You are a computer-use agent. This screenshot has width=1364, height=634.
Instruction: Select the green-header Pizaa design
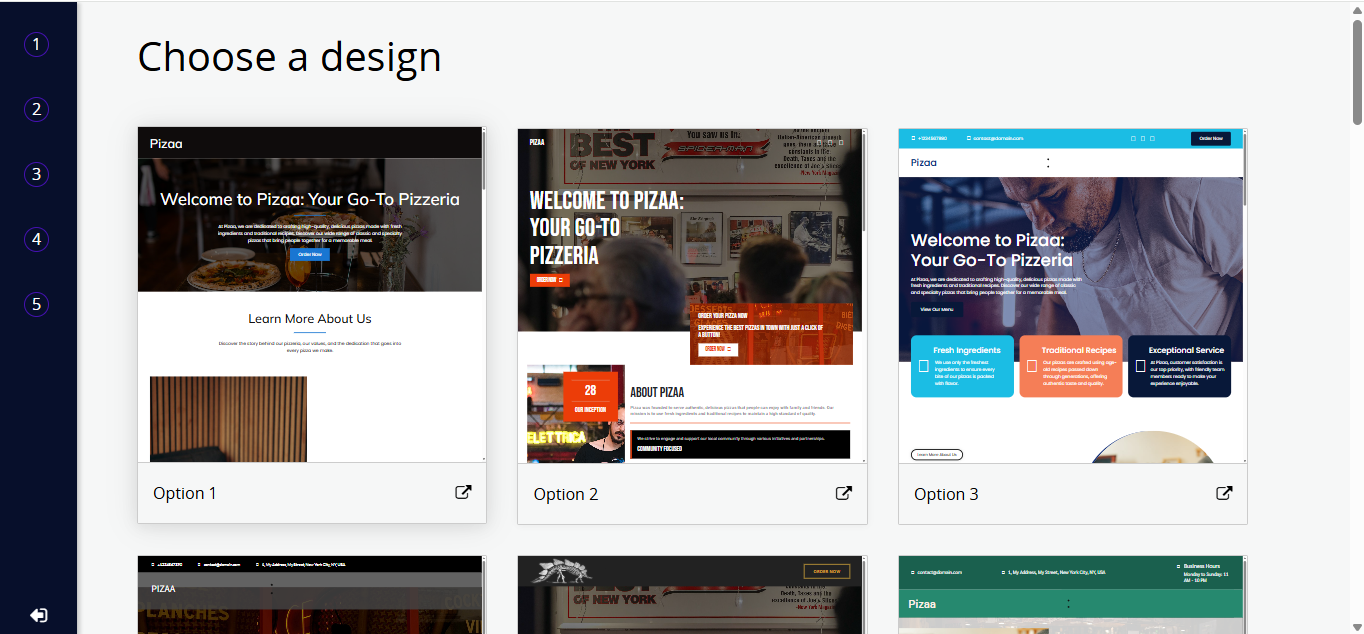point(1072,595)
